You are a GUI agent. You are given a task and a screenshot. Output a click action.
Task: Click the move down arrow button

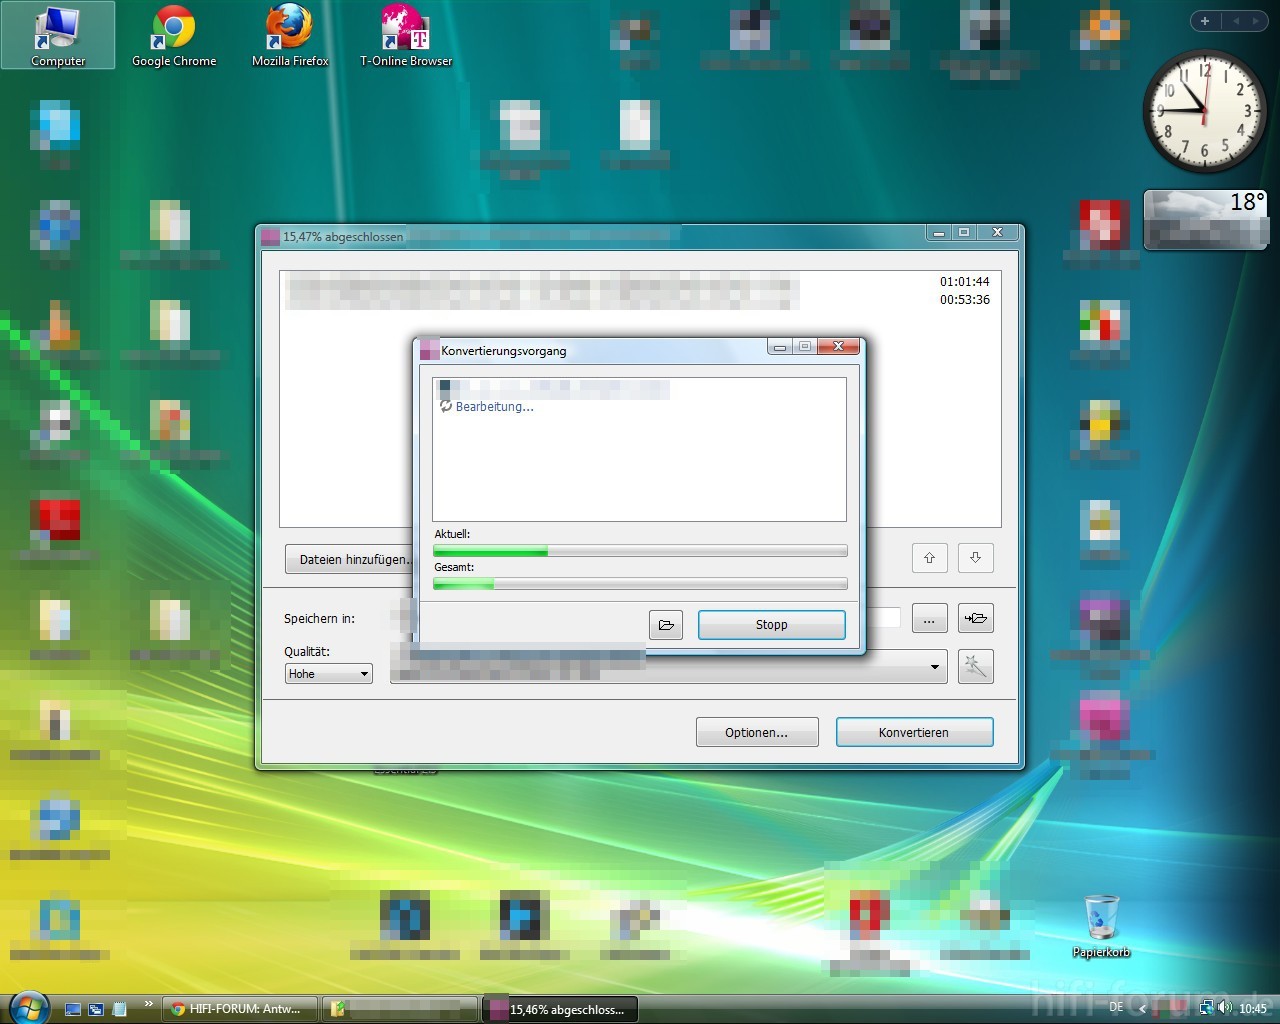(x=975, y=558)
